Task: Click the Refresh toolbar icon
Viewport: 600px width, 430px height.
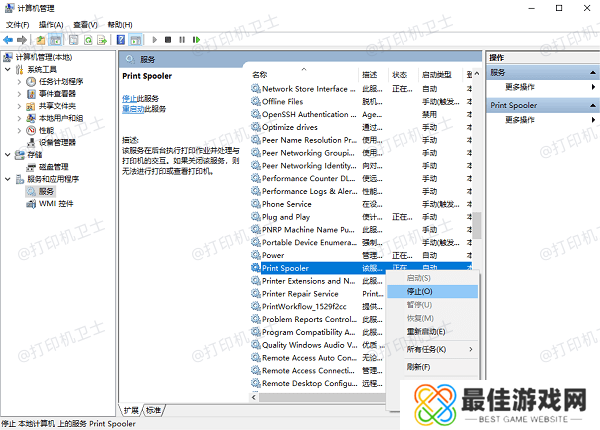Action: click(x=88, y=40)
